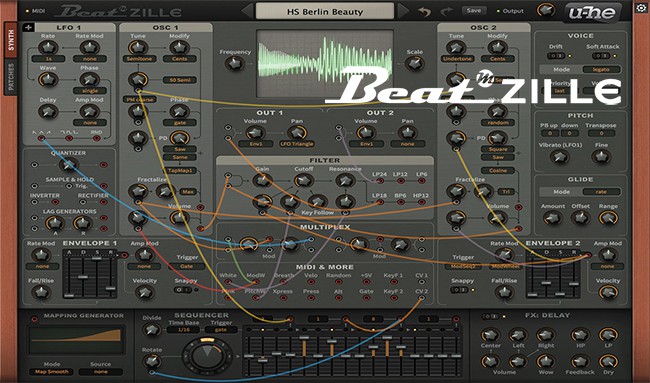
Task: Click the ModW jack in MIDI & More
Action: point(255,282)
